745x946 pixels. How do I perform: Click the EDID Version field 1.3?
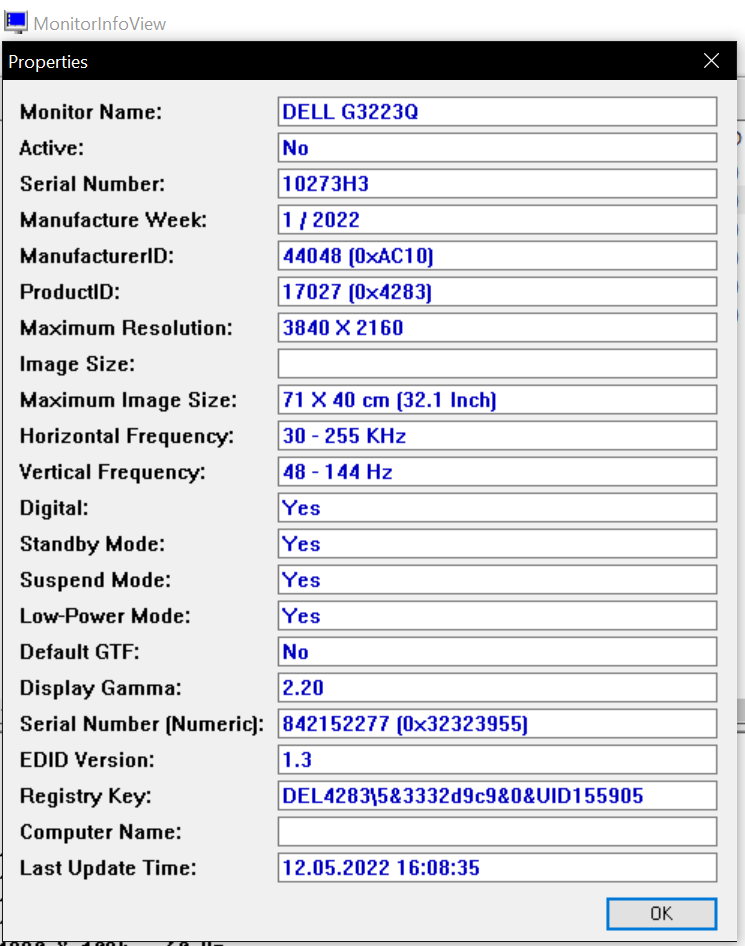(497, 760)
